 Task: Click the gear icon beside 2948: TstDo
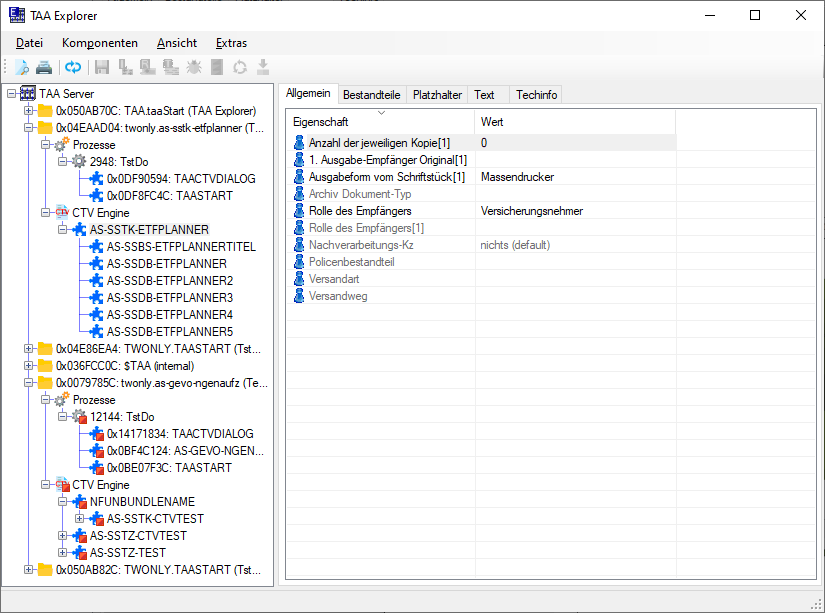click(79, 162)
